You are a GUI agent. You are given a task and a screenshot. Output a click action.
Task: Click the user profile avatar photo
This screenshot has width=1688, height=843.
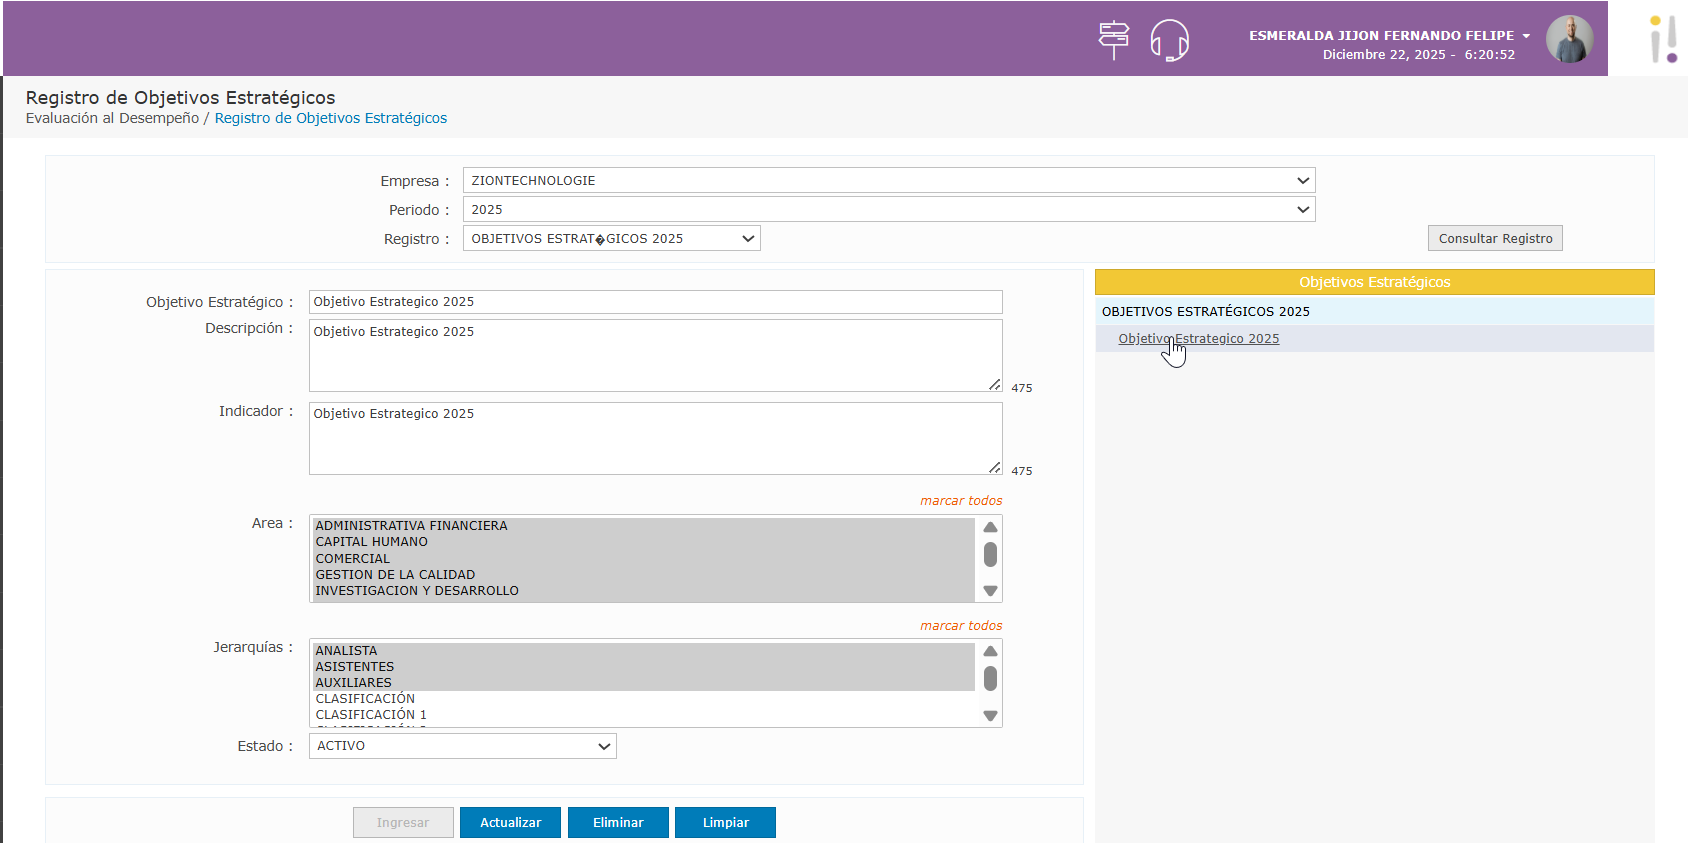point(1569,39)
